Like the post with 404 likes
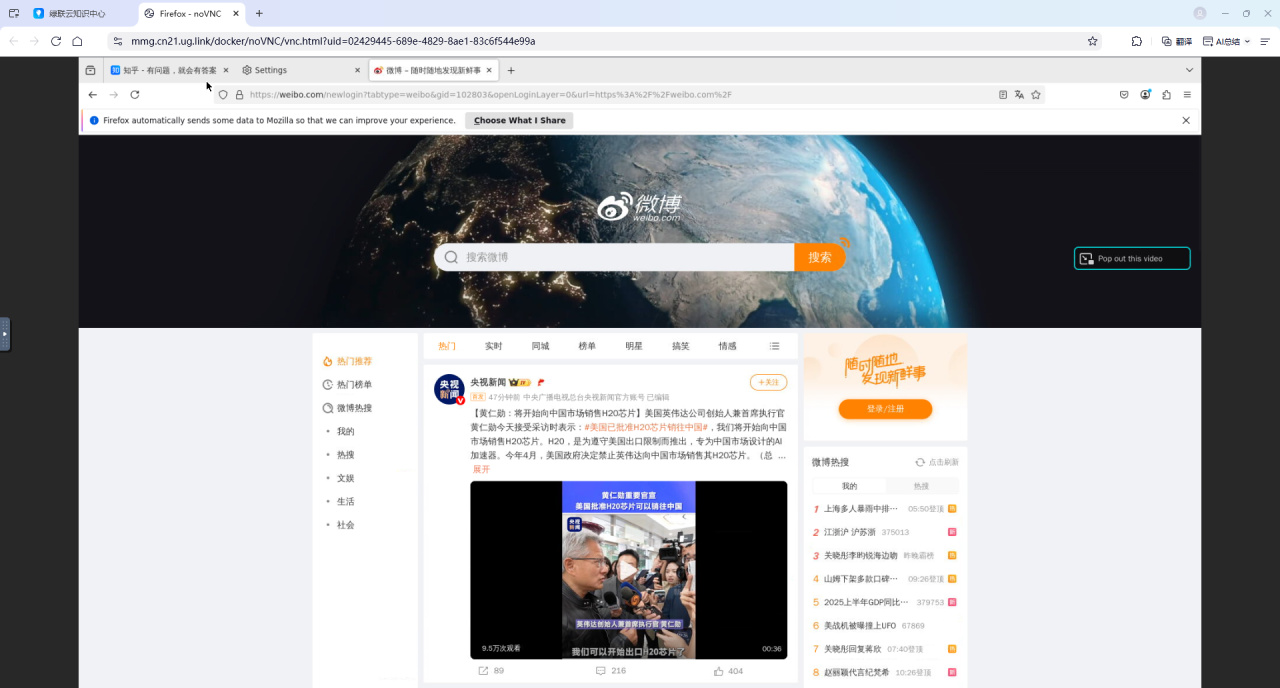Screen dimensions: 1280x688 point(718,671)
